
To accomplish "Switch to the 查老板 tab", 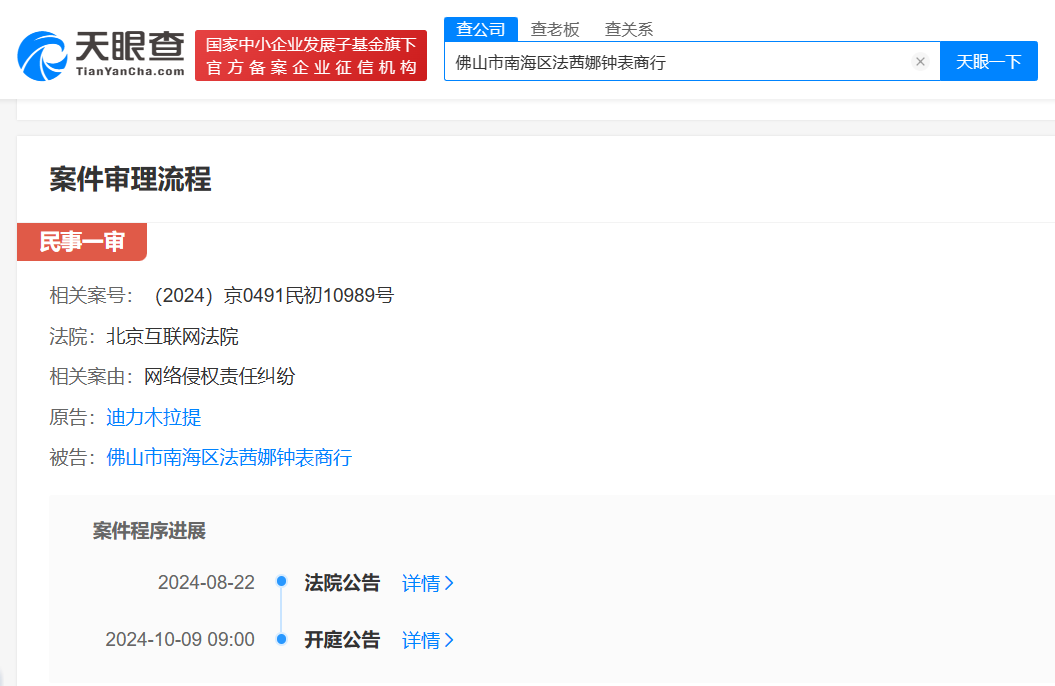I will (x=557, y=29).
